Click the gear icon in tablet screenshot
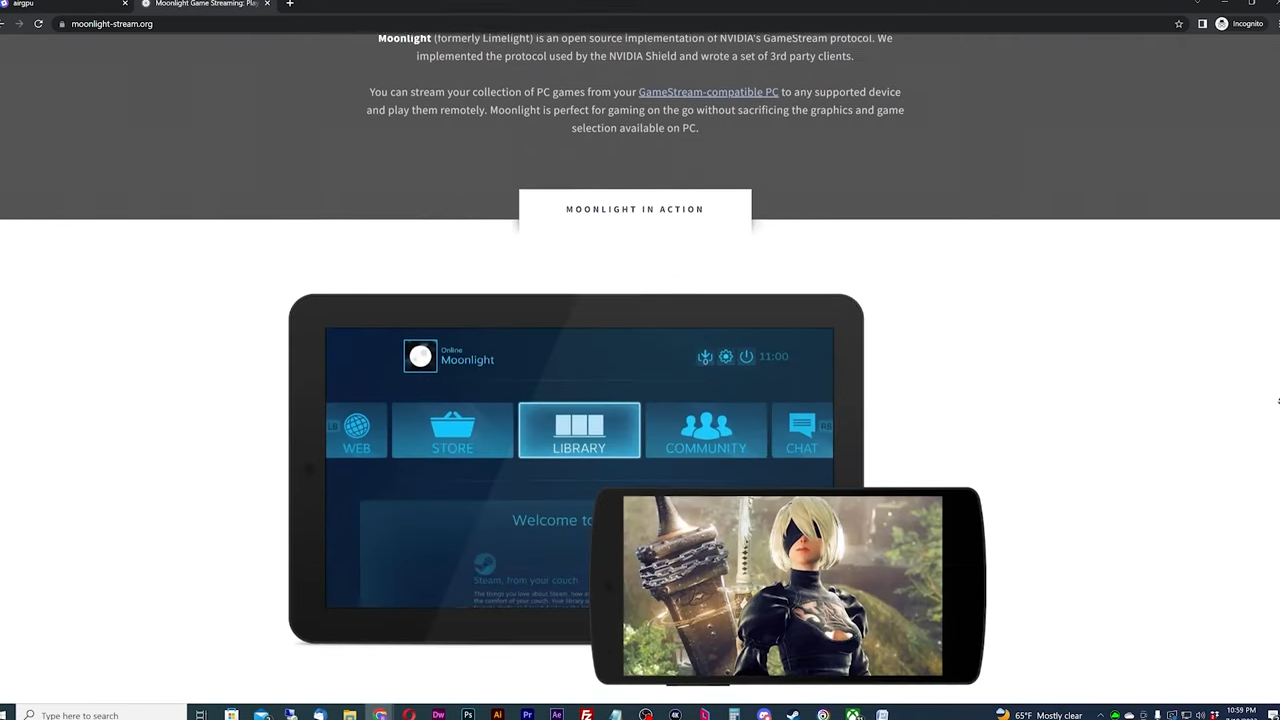This screenshot has height=720, width=1280. (x=726, y=356)
